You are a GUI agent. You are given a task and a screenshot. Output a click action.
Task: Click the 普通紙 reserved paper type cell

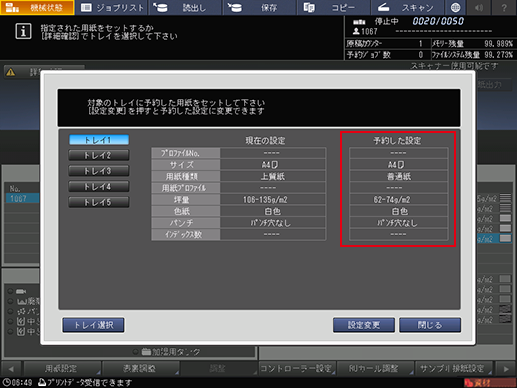tap(398, 176)
